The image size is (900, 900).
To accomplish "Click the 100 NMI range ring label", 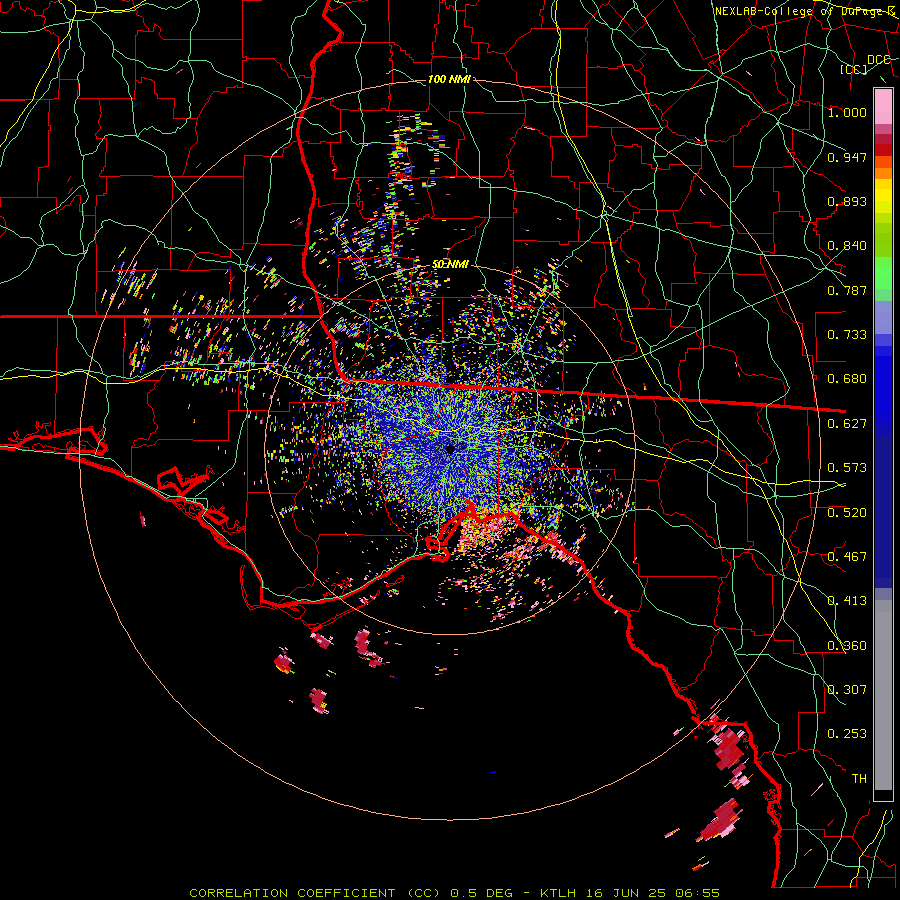I will coord(449,79).
